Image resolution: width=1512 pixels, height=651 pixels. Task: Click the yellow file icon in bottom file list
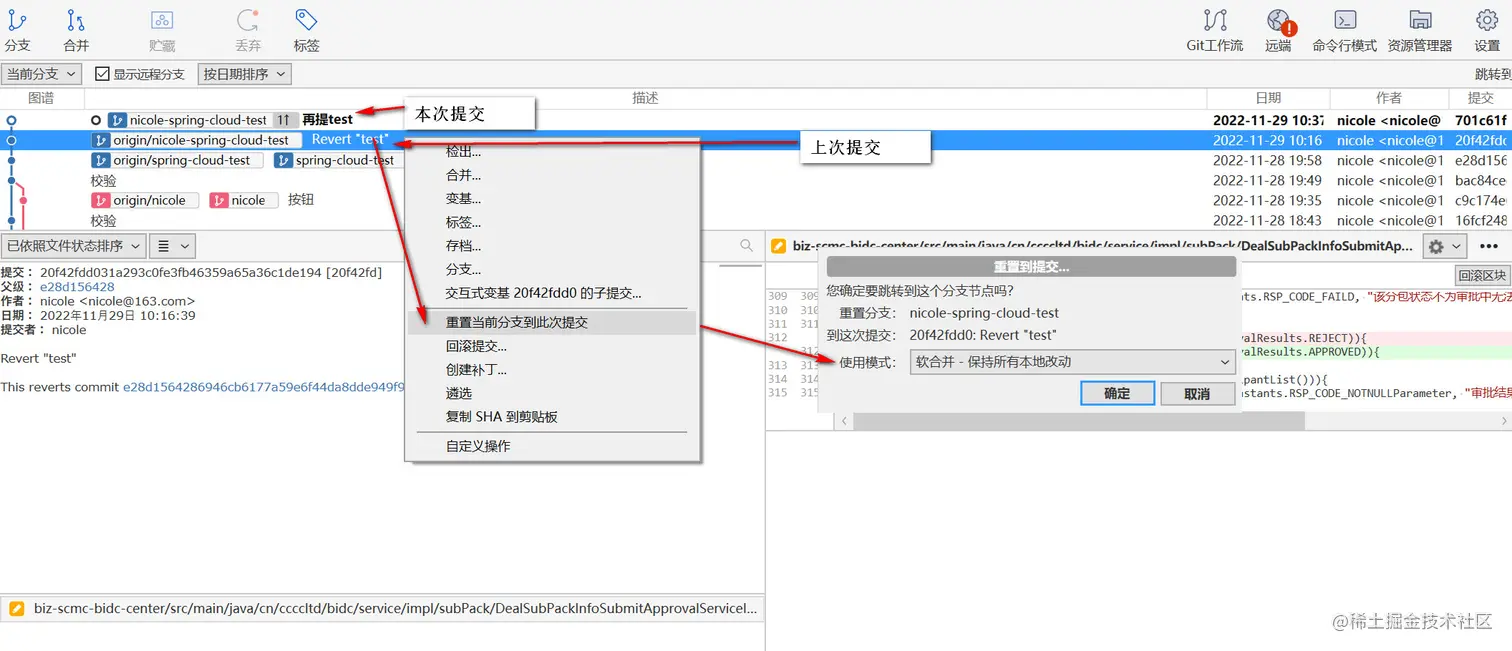point(16,607)
